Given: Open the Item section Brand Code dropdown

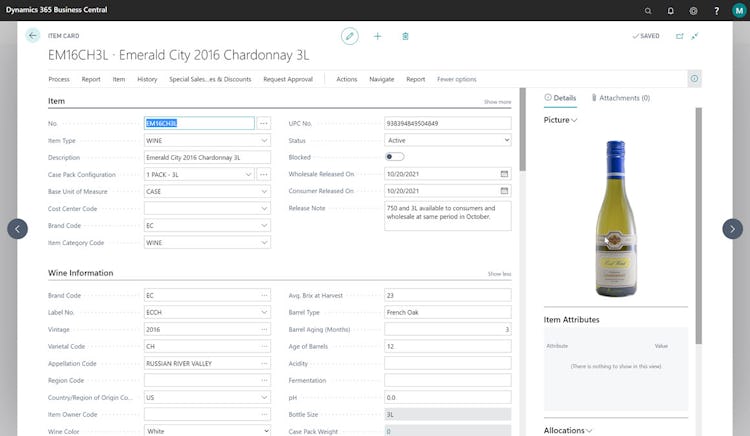Looking at the screenshot, I should pyautogui.click(x=264, y=225).
